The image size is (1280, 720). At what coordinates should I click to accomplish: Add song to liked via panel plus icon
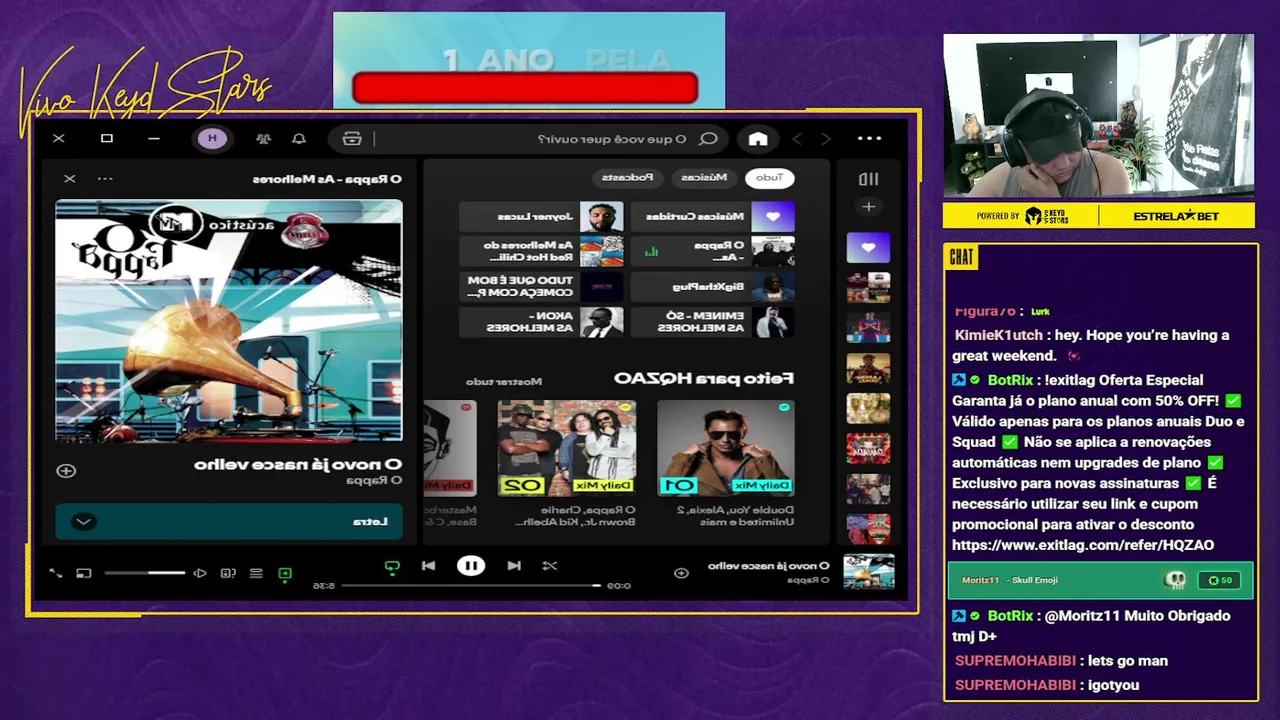coord(66,471)
